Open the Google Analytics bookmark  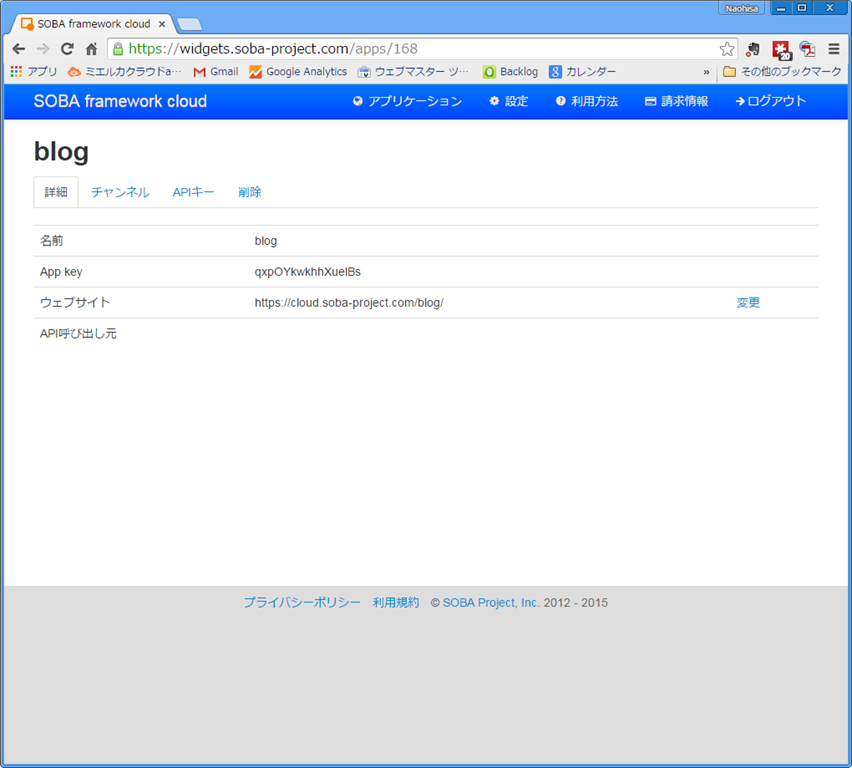[298, 72]
